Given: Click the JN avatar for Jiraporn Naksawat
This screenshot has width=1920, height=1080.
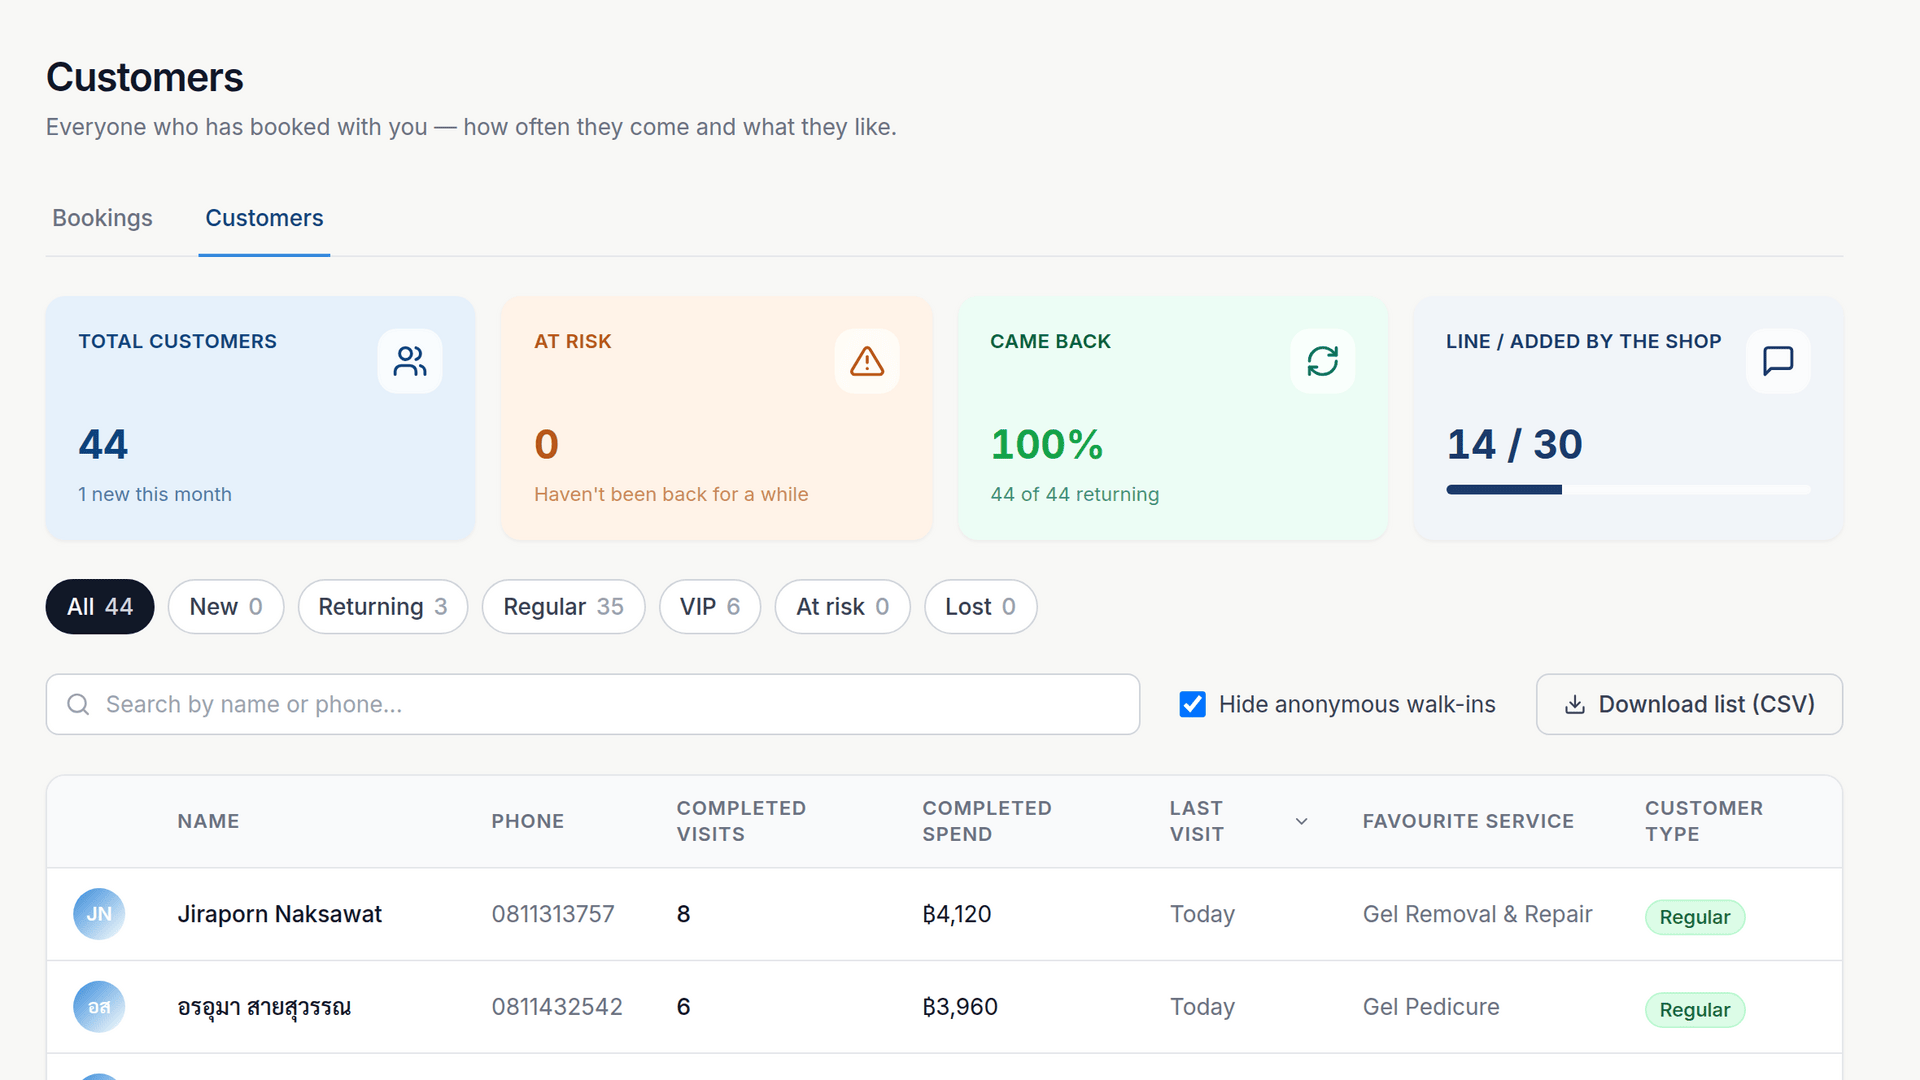Looking at the screenshot, I should point(99,914).
